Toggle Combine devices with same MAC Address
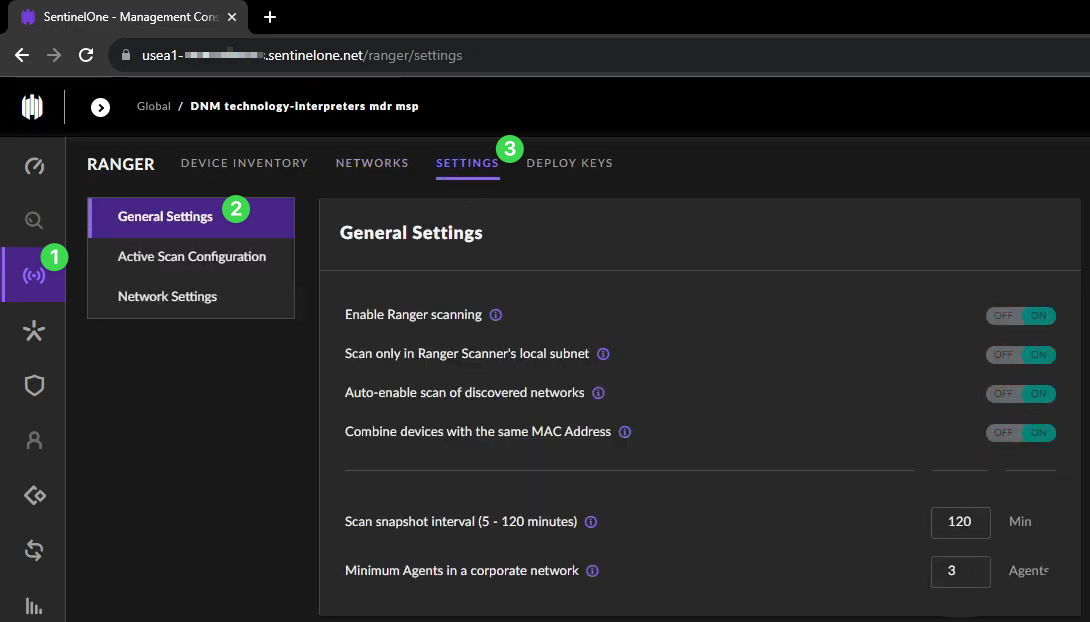The image size is (1090, 622). coord(1020,432)
